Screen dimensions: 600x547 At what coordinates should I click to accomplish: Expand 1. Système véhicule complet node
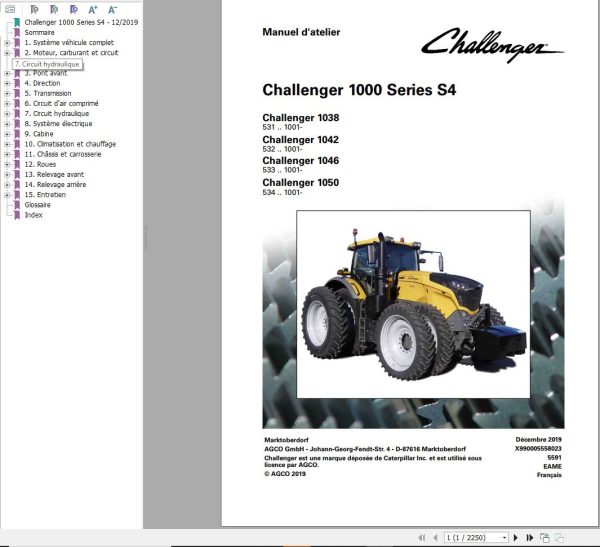(x=7, y=43)
